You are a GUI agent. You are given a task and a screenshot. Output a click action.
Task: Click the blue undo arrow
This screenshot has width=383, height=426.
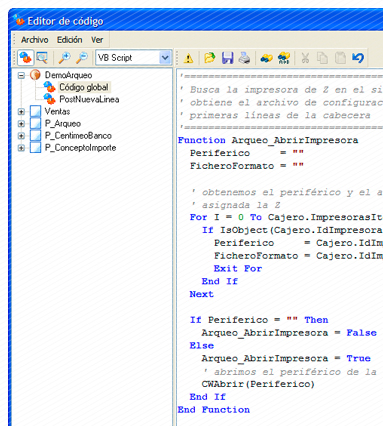358,58
